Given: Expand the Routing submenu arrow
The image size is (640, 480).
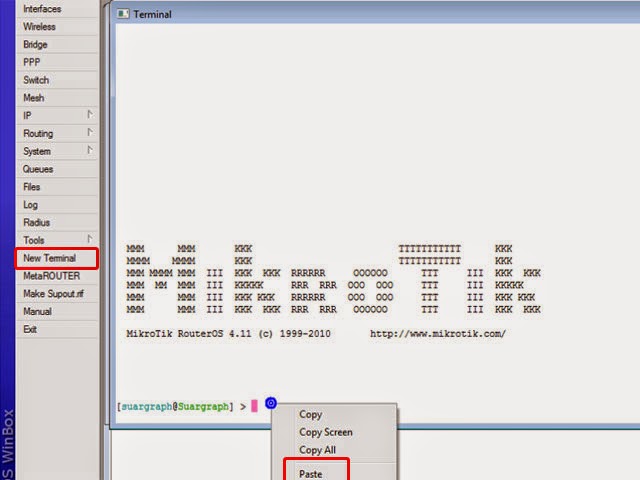Looking at the screenshot, I should tap(90, 133).
